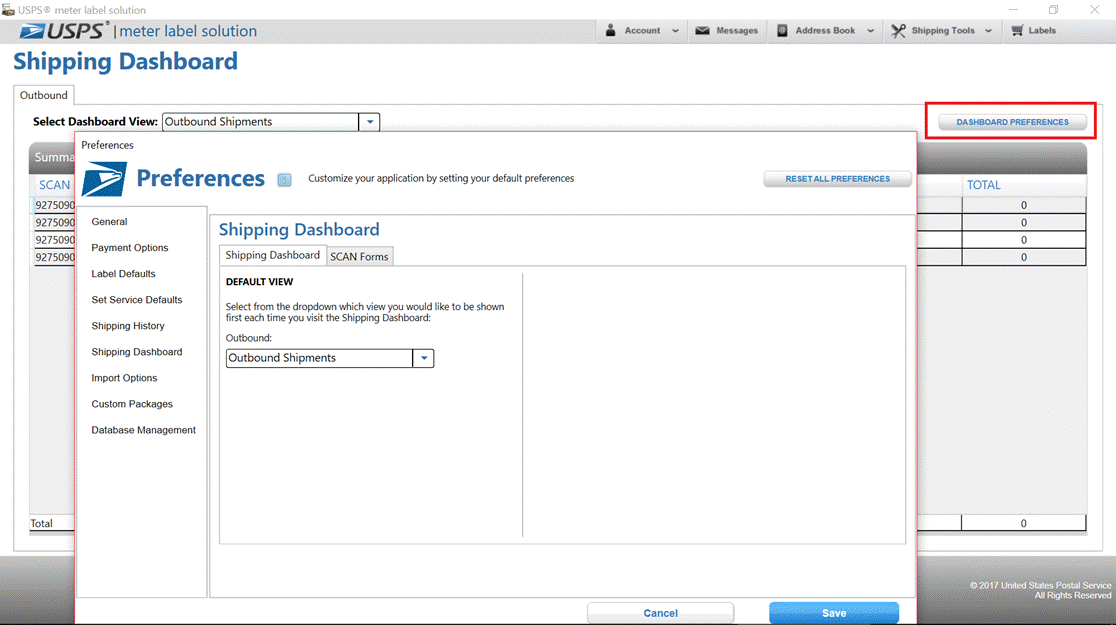Expand the Address Book menu chevron

pyautogui.click(x=870, y=31)
